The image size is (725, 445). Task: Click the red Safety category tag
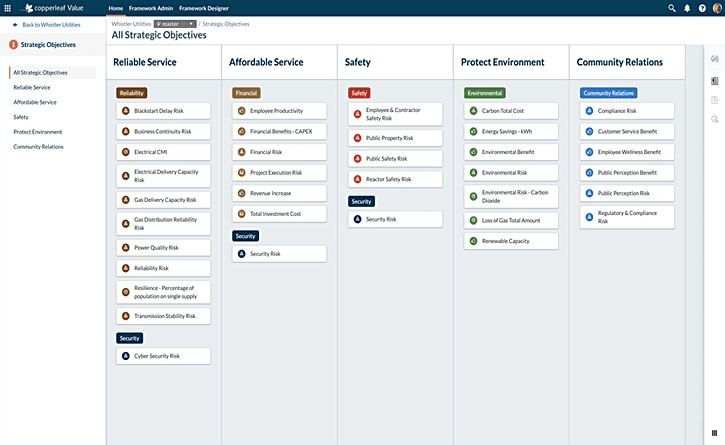click(x=359, y=93)
